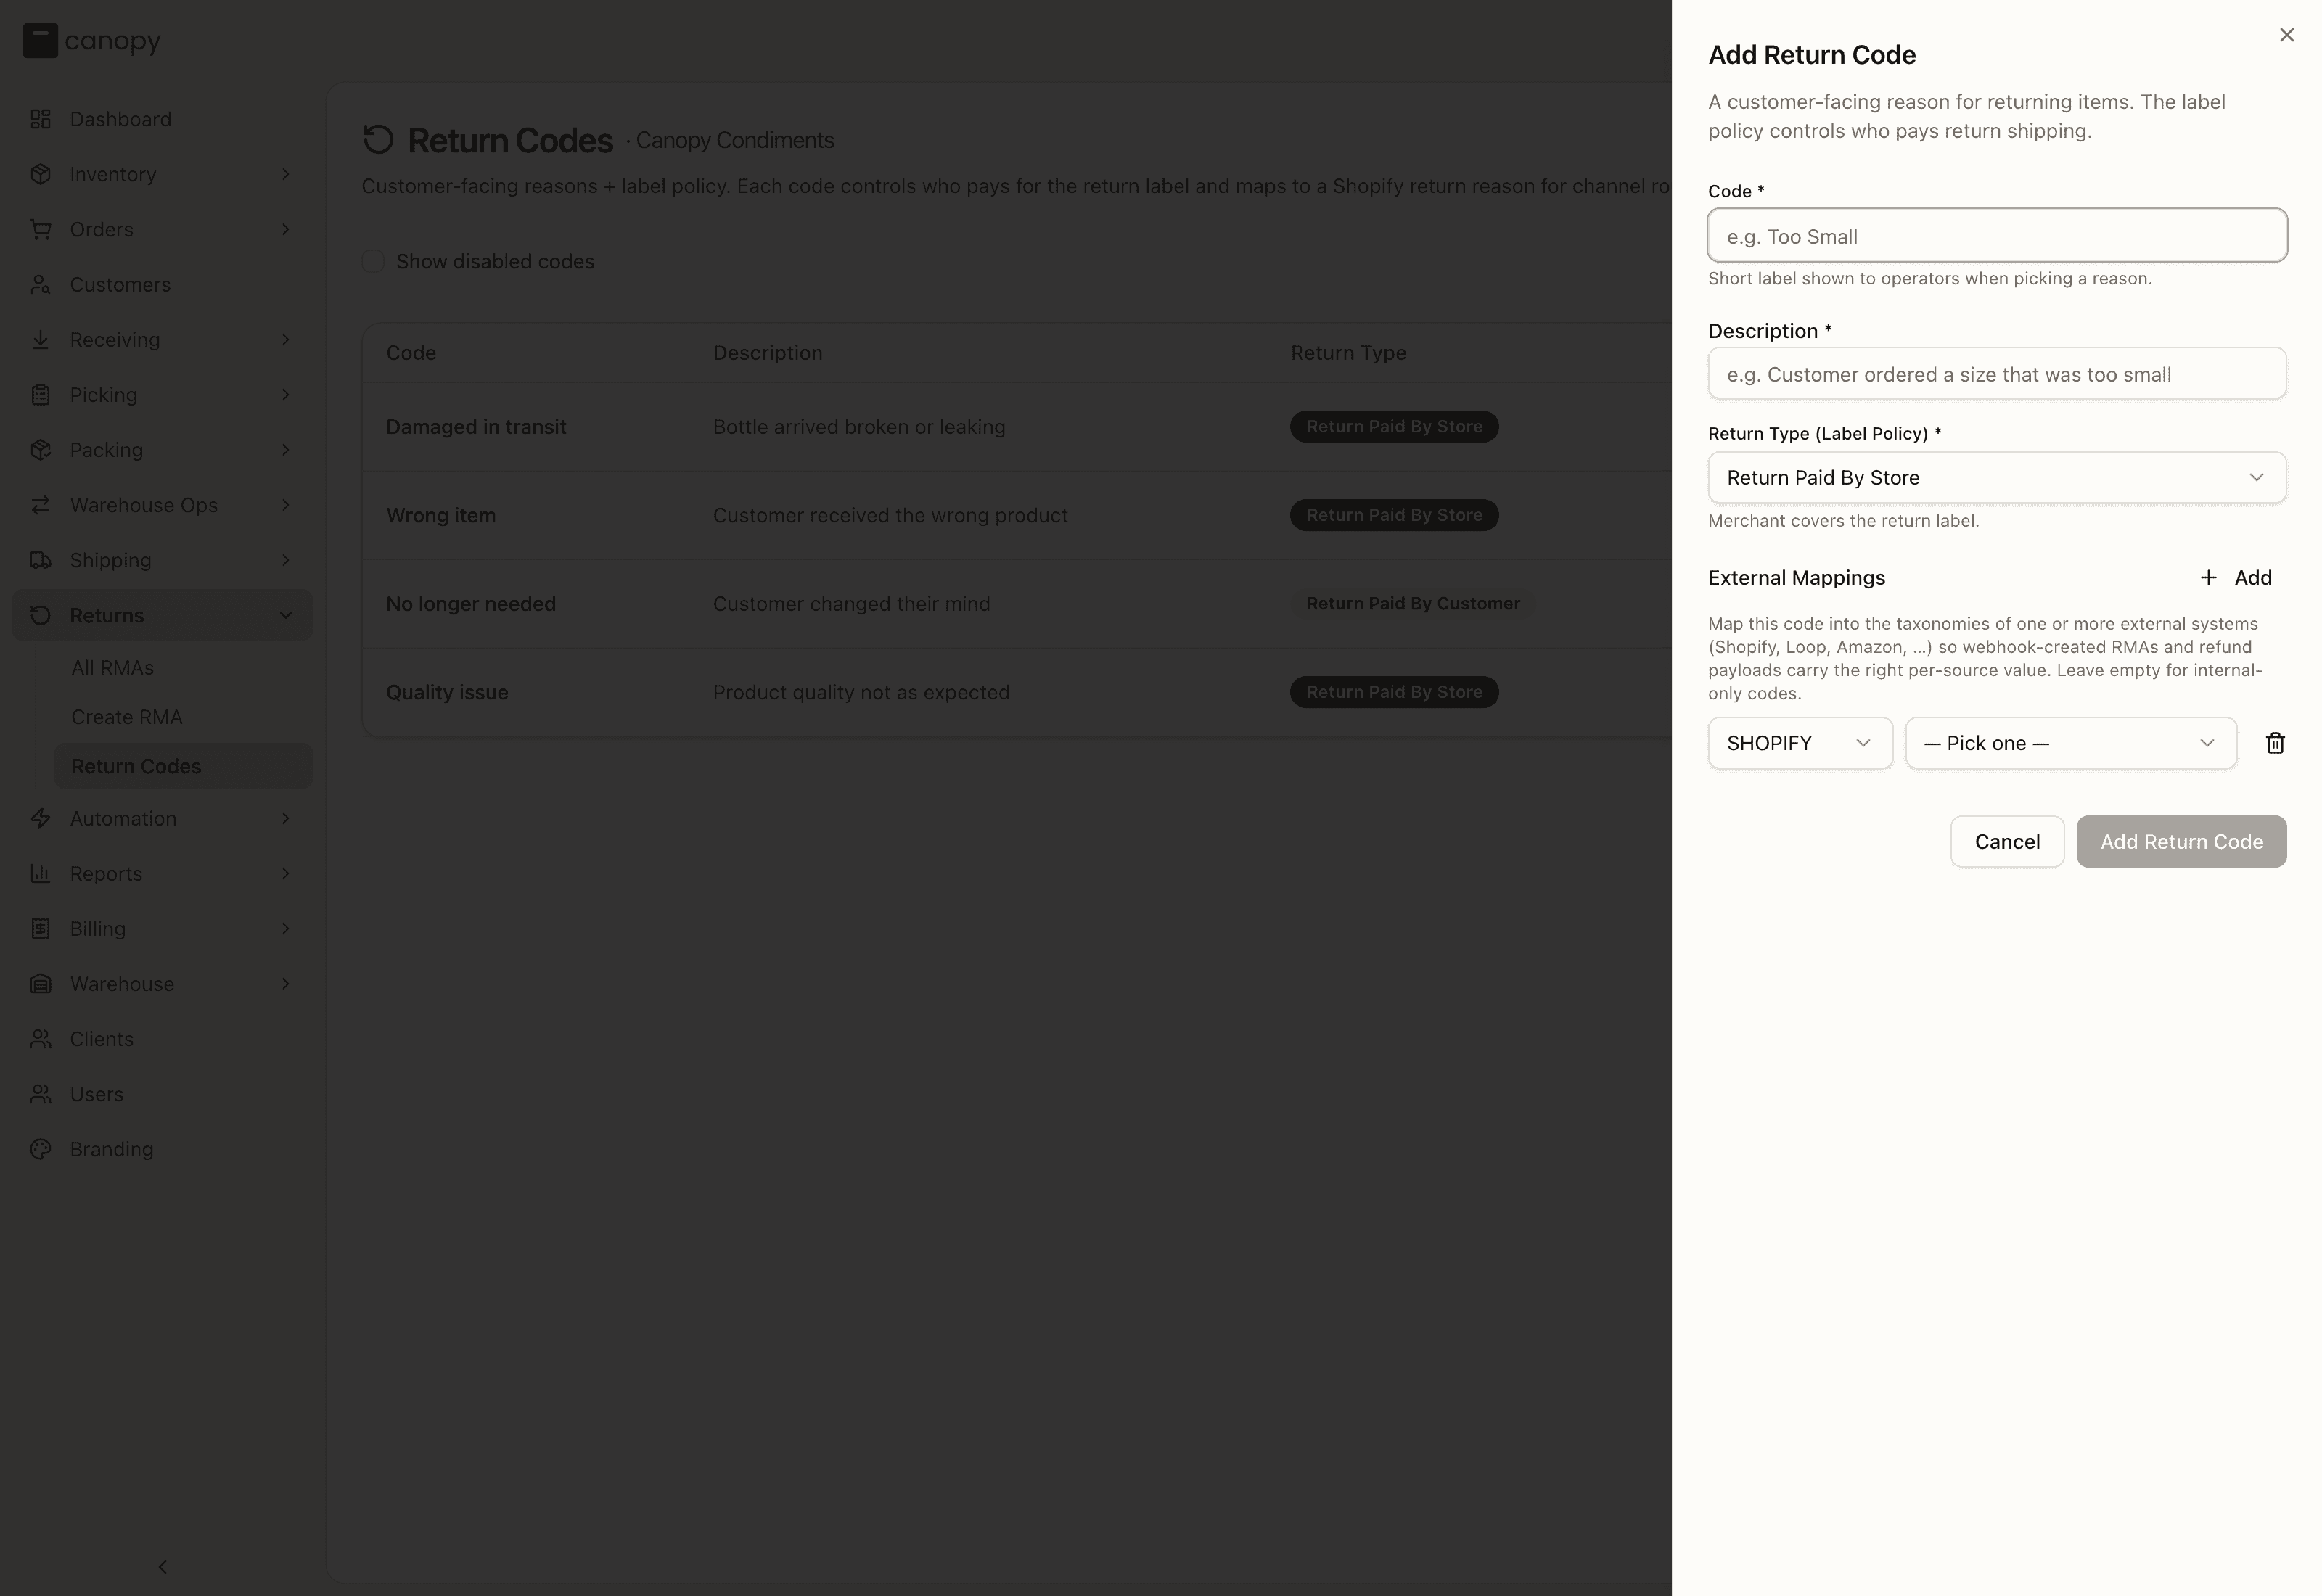Viewport: 2322px width, 1596px height.
Task: Open Dashboard via its grid icon
Action: click(x=40, y=119)
